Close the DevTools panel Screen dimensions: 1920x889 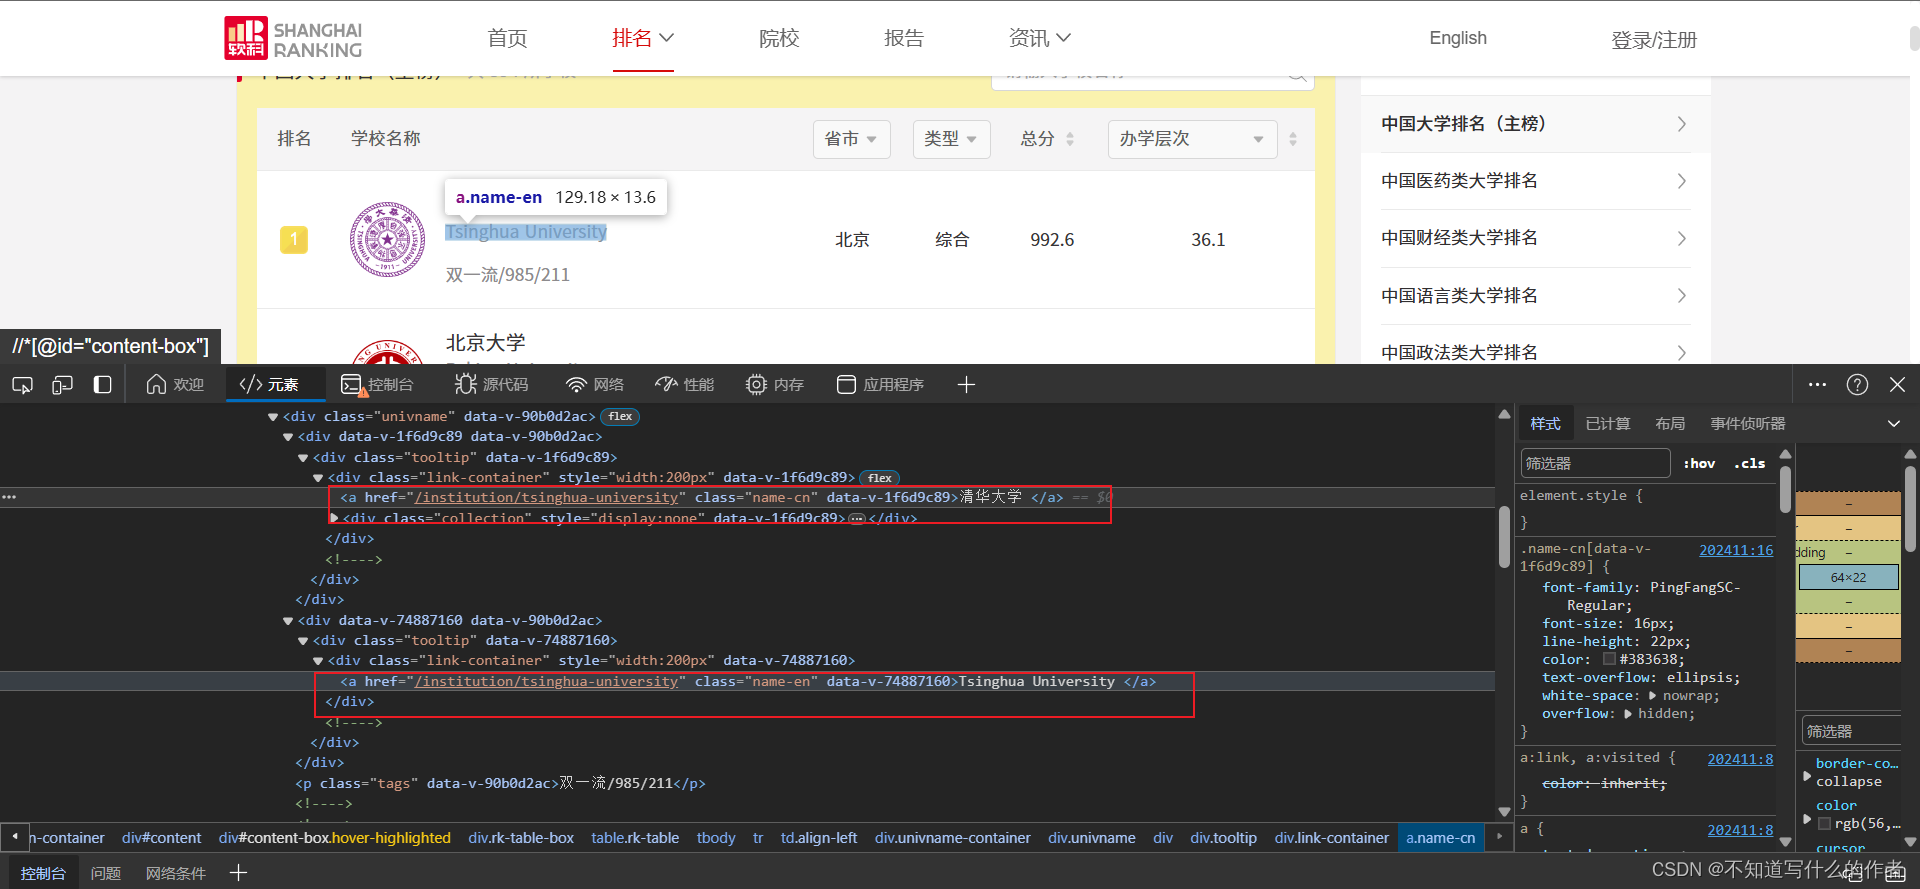click(x=1897, y=385)
